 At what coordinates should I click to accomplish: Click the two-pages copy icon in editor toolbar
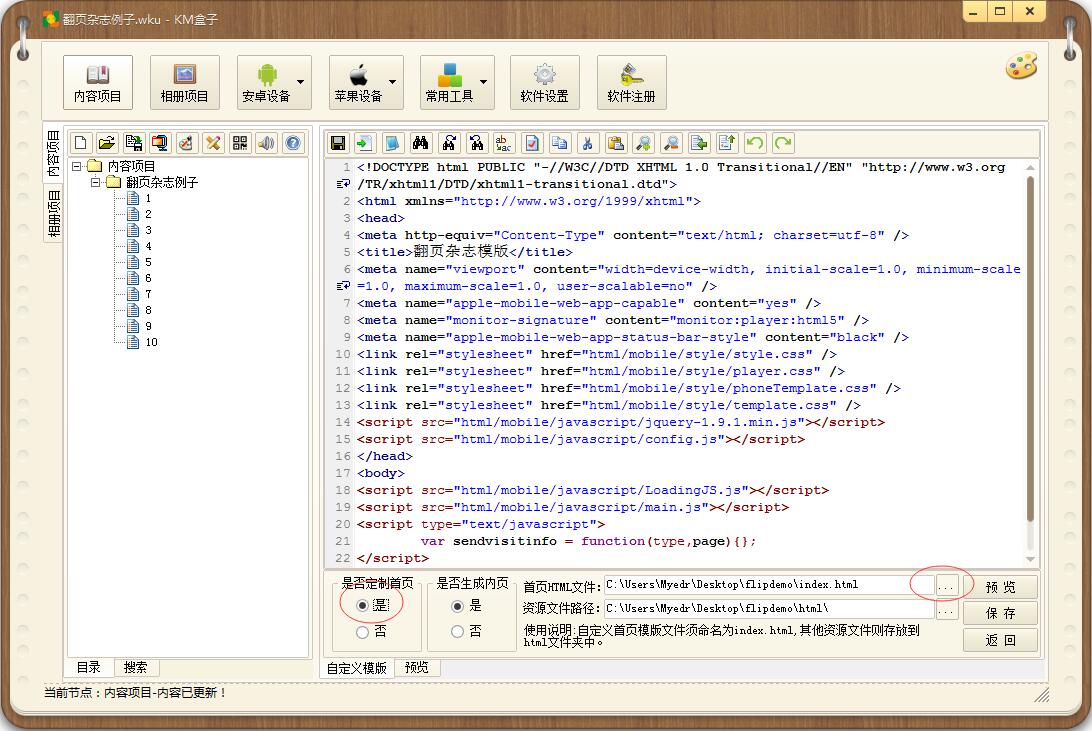559,143
